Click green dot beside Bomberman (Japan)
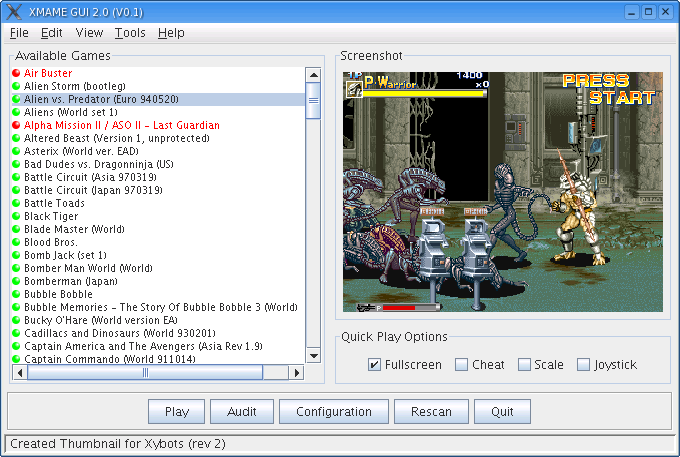The height and width of the screenshot is (457, 680). 16,281
